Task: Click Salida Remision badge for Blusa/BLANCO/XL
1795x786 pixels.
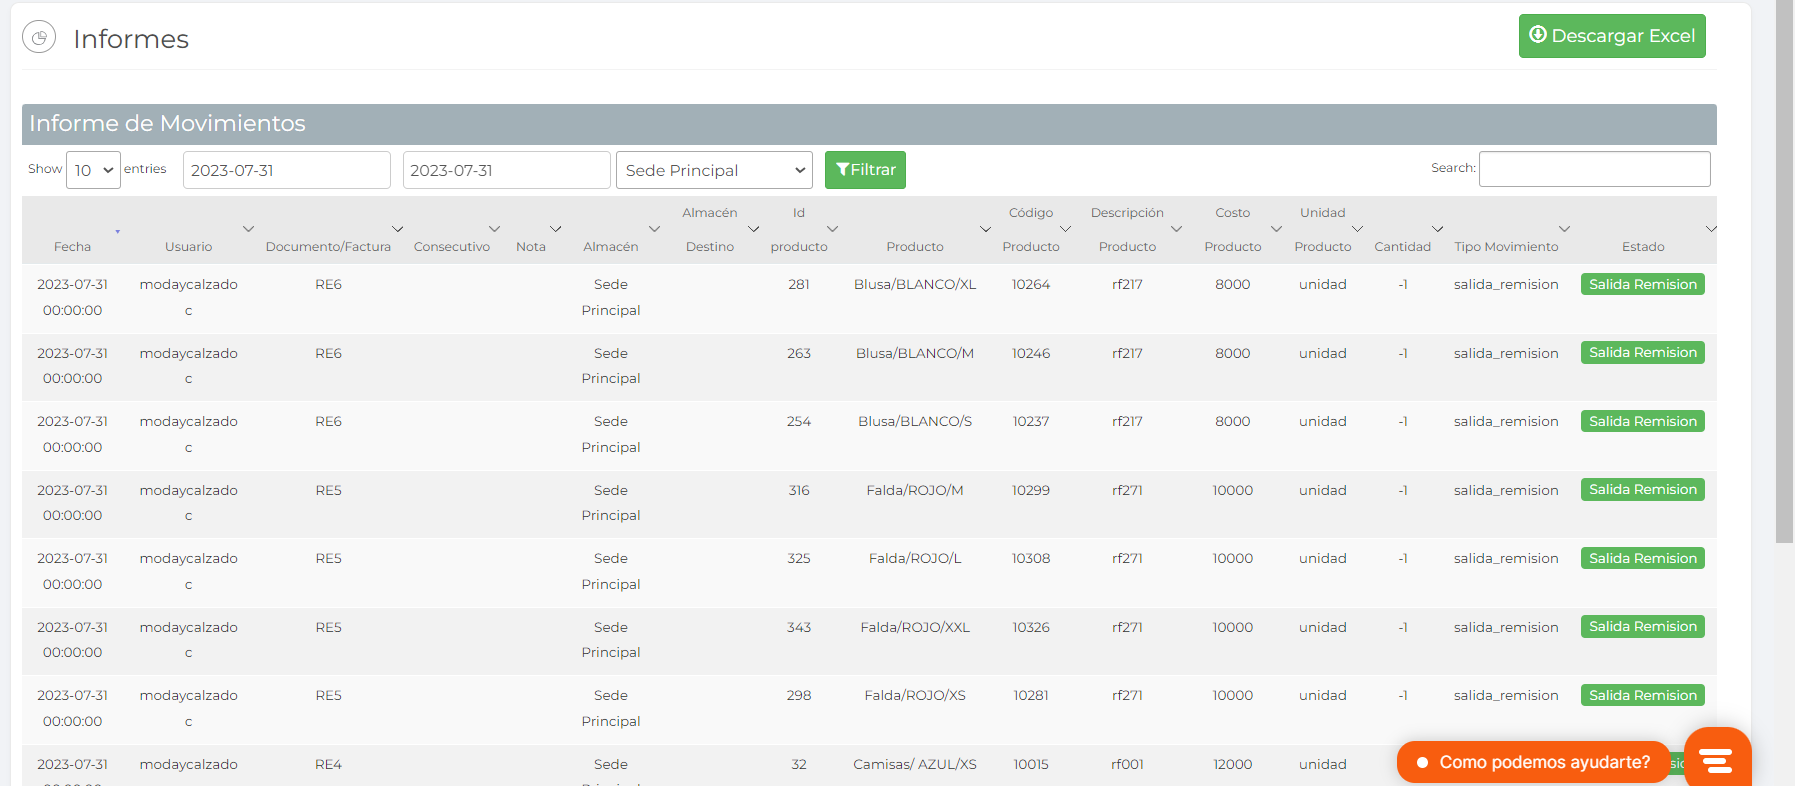Action: tap(1643, 284)
